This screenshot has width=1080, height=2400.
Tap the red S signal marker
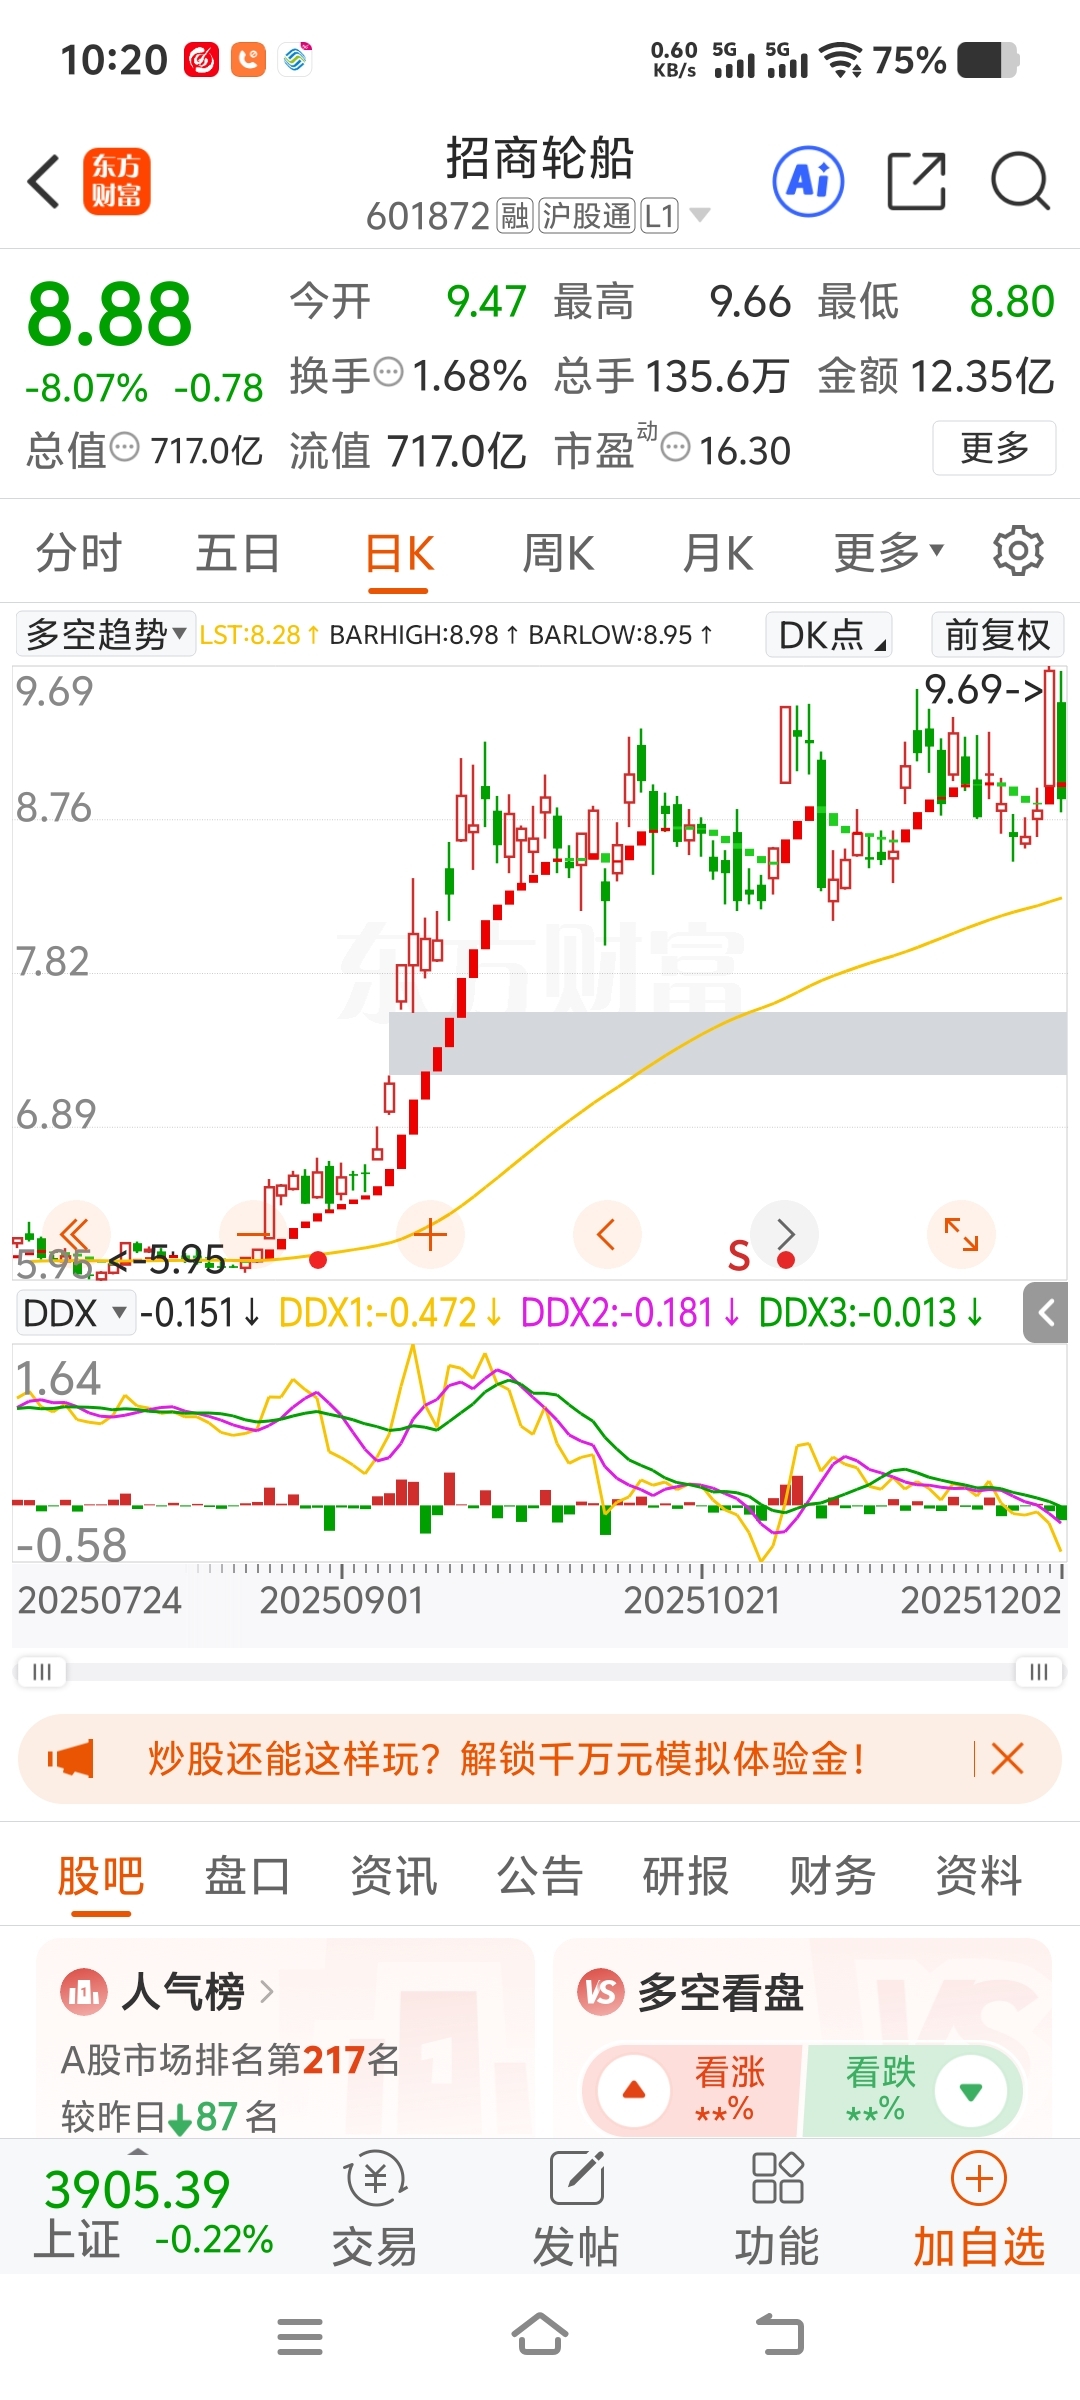coord(739,1256)
